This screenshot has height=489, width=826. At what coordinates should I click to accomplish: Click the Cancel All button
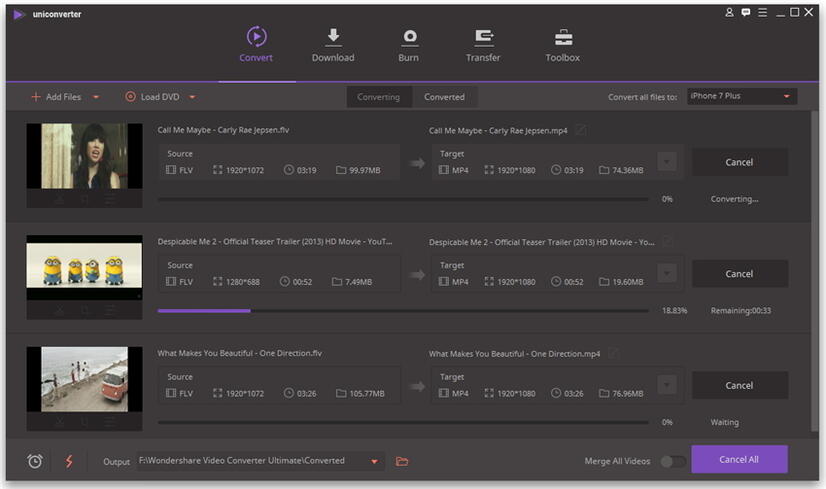740,459
